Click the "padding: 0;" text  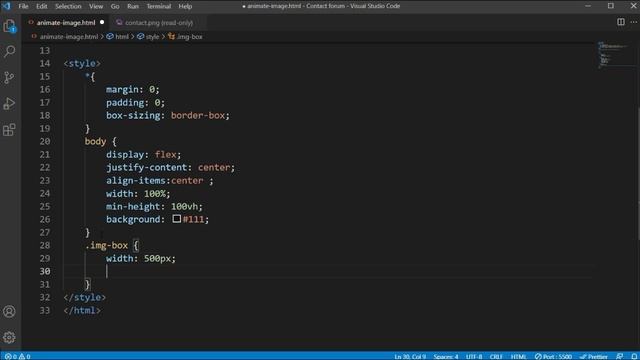coord(136,102)
